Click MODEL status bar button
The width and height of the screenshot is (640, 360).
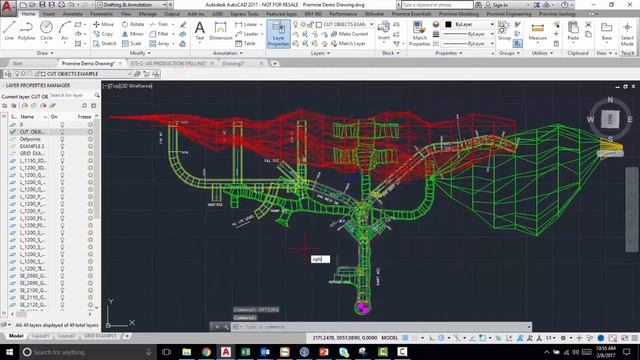[389, 338]
